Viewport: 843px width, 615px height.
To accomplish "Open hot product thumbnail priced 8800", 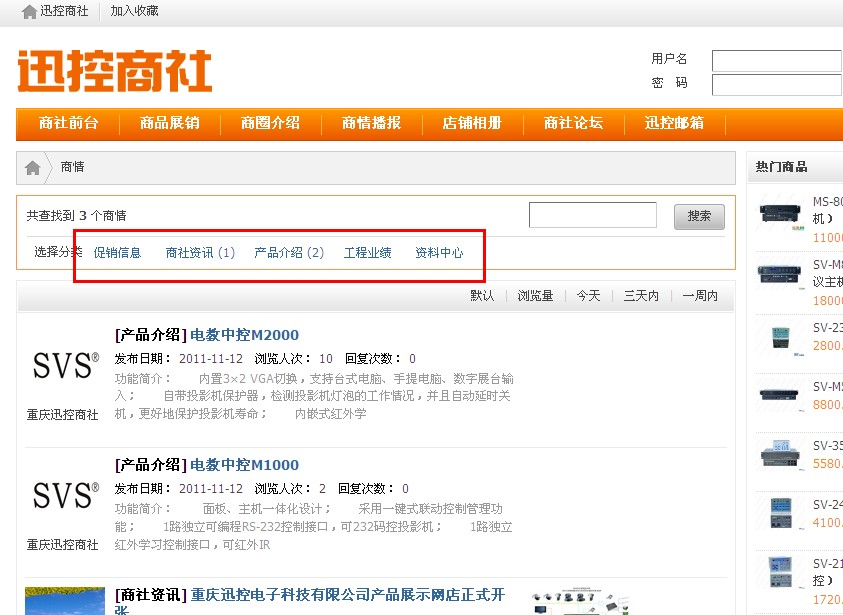I will click(x=780, y=396).
